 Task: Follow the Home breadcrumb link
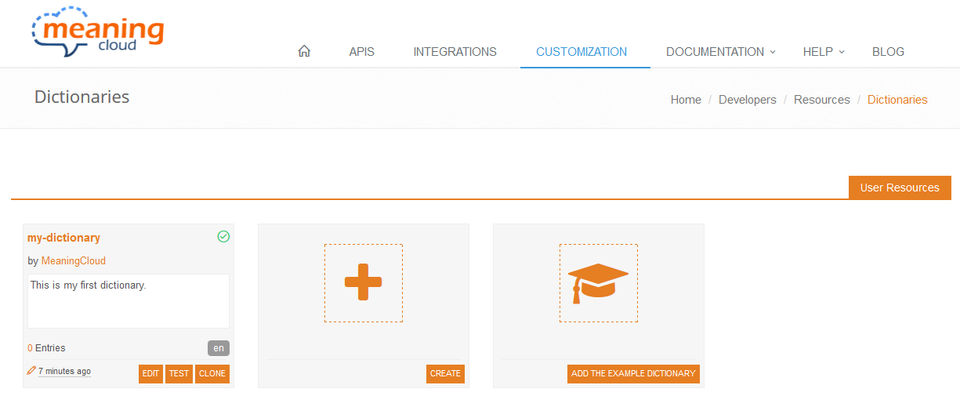coord(686,99)
